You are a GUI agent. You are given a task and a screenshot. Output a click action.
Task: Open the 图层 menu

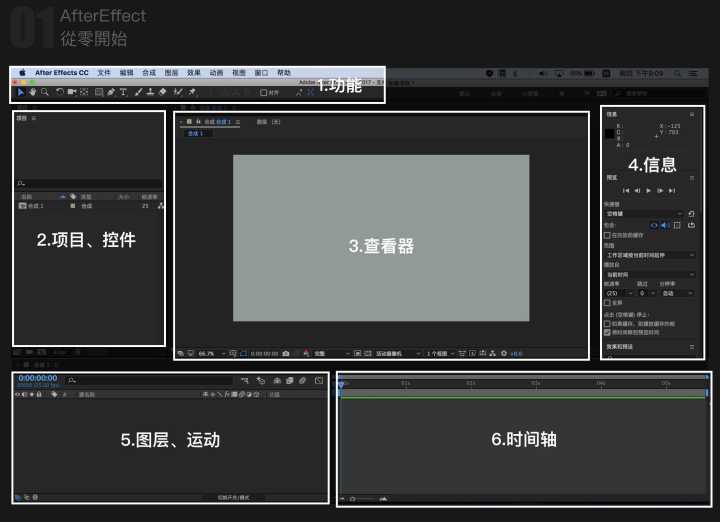(x=171, y=73)
